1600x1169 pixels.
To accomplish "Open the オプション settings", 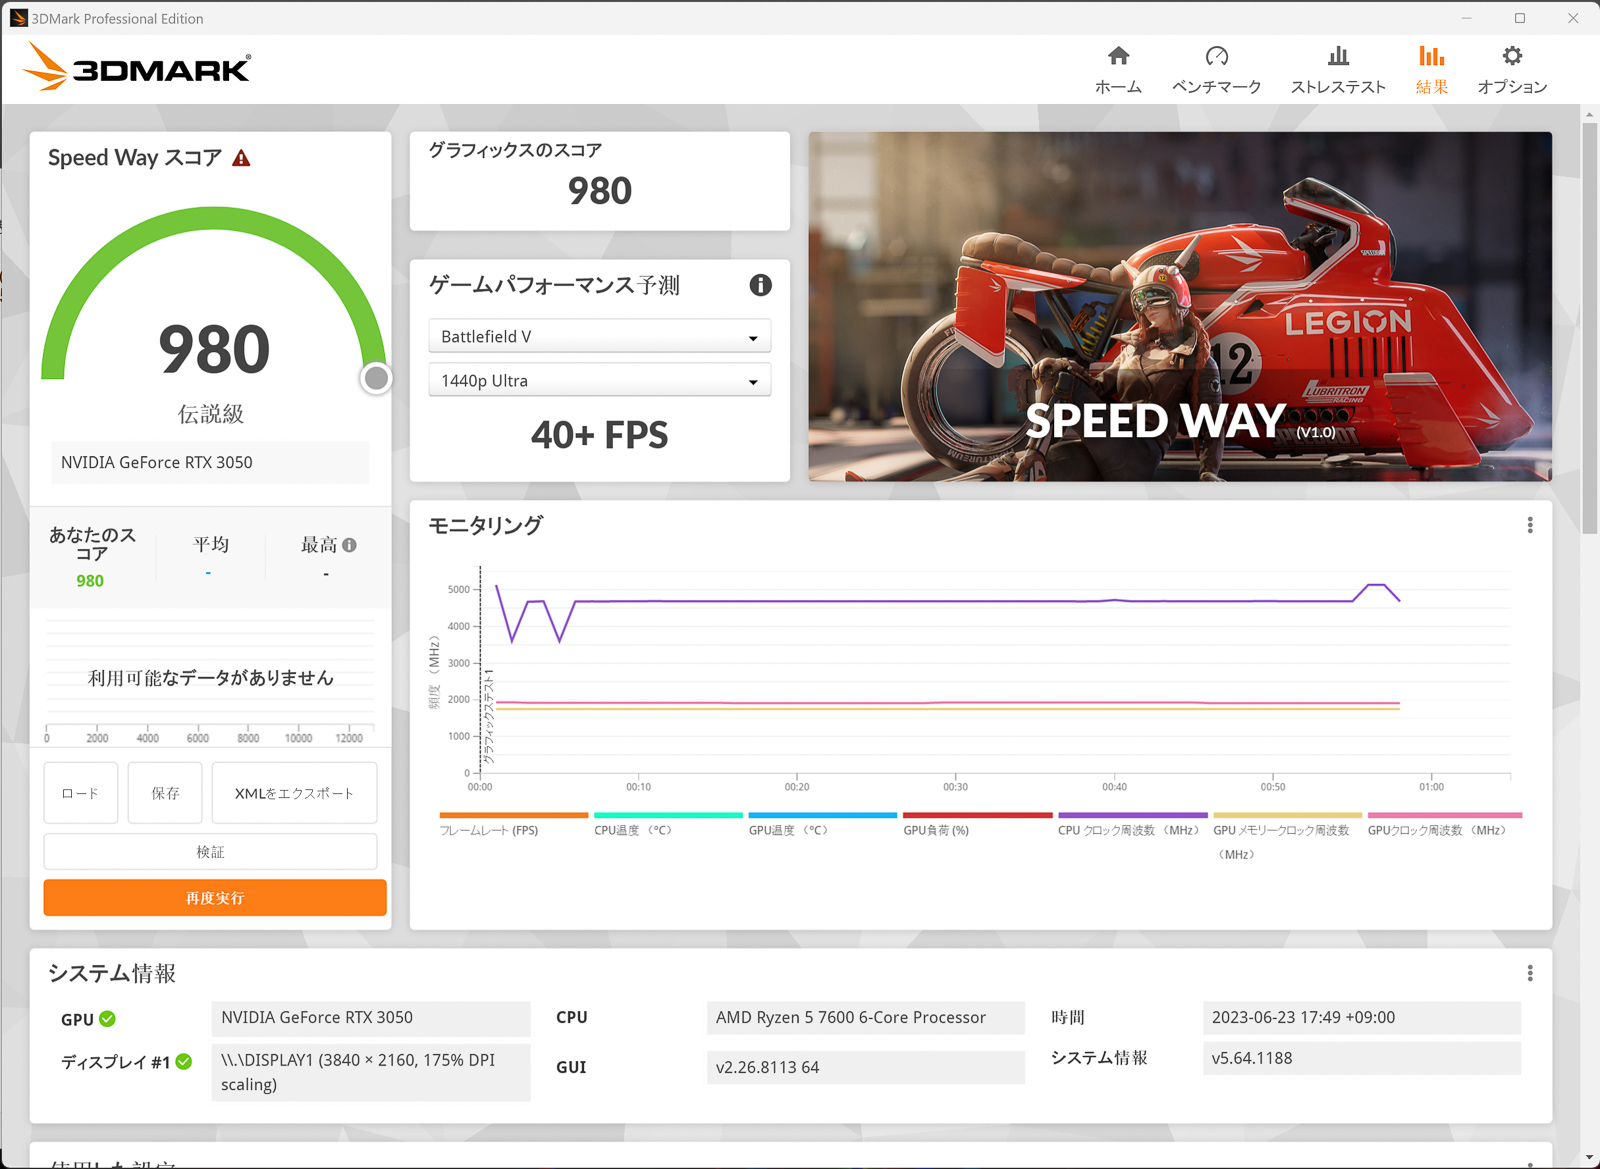I will pyautogui.click(x=1511, y=67).
